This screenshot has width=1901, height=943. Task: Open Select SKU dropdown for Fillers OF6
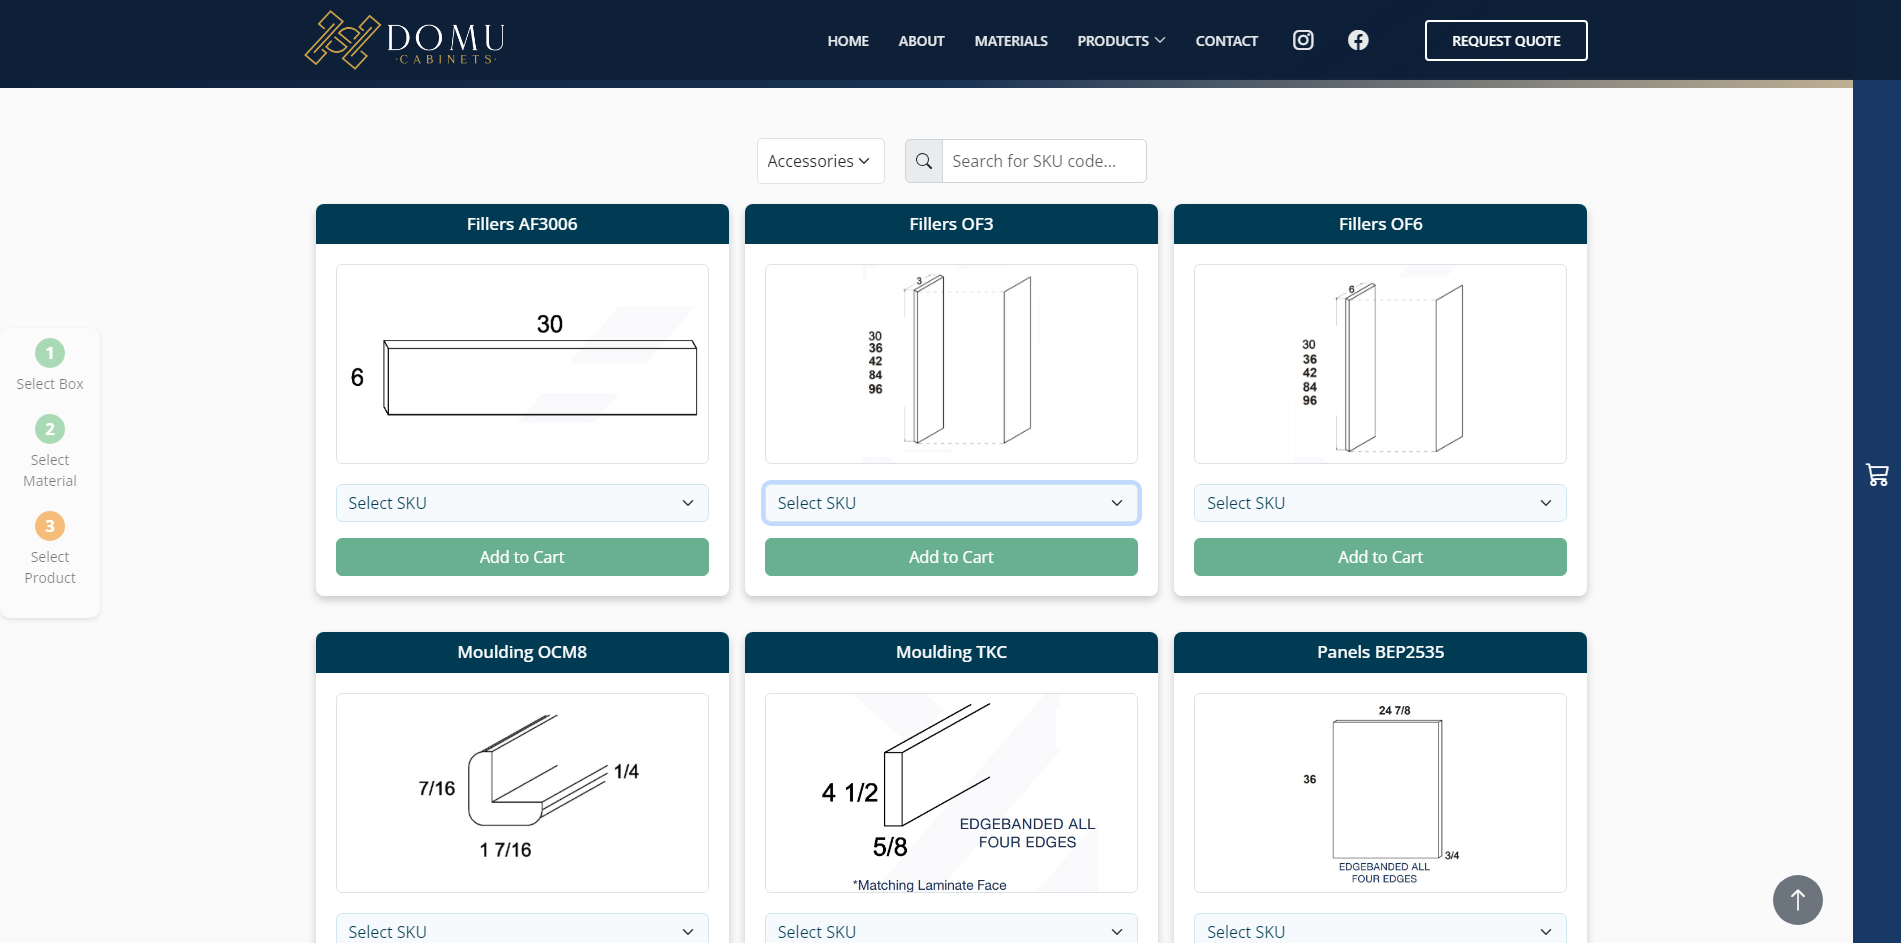click(1380, 503)
